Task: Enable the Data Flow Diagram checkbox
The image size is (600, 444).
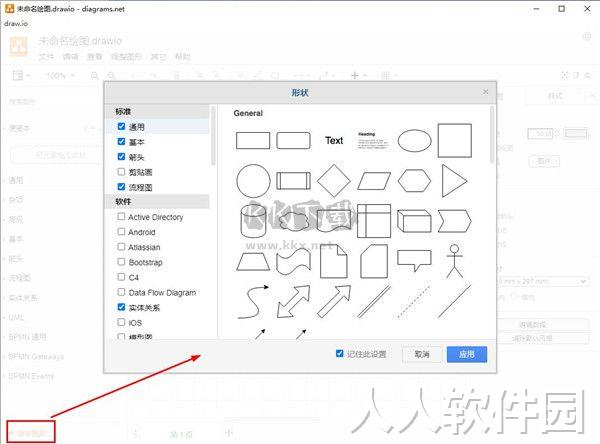Action: pos(121,292)
